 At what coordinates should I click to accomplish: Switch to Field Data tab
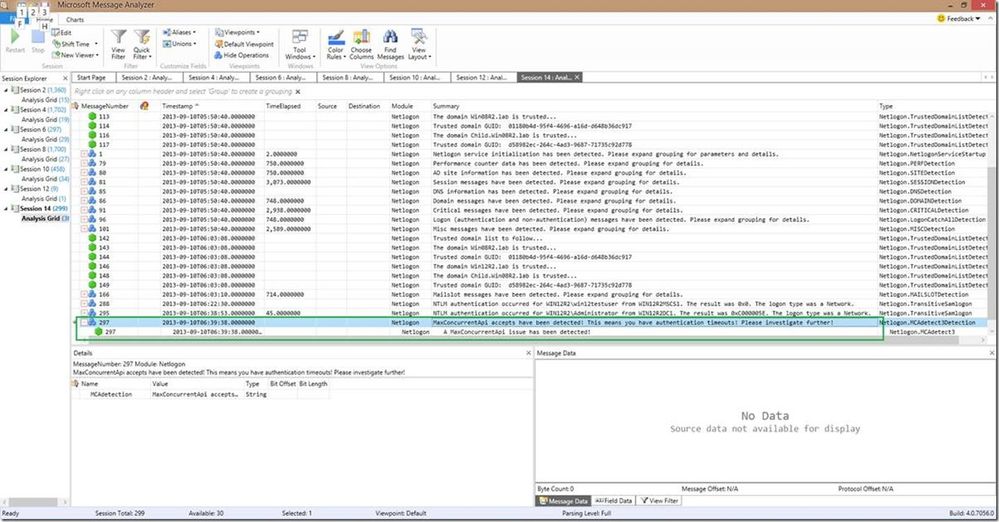(614, 501)
